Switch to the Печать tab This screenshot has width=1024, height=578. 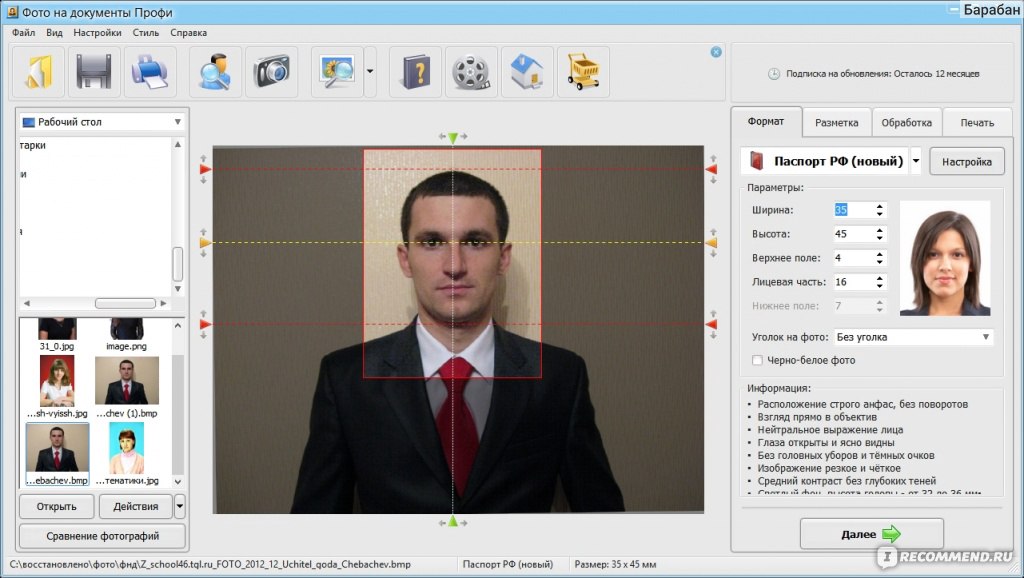(x=977, y=123)
